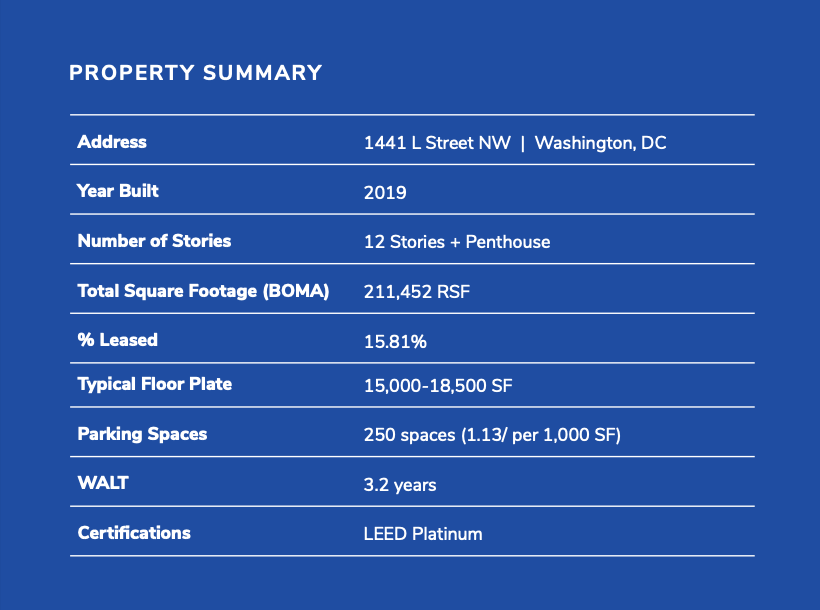Click the LEED Platinum value
820x610 pixels.
point(423,534)
